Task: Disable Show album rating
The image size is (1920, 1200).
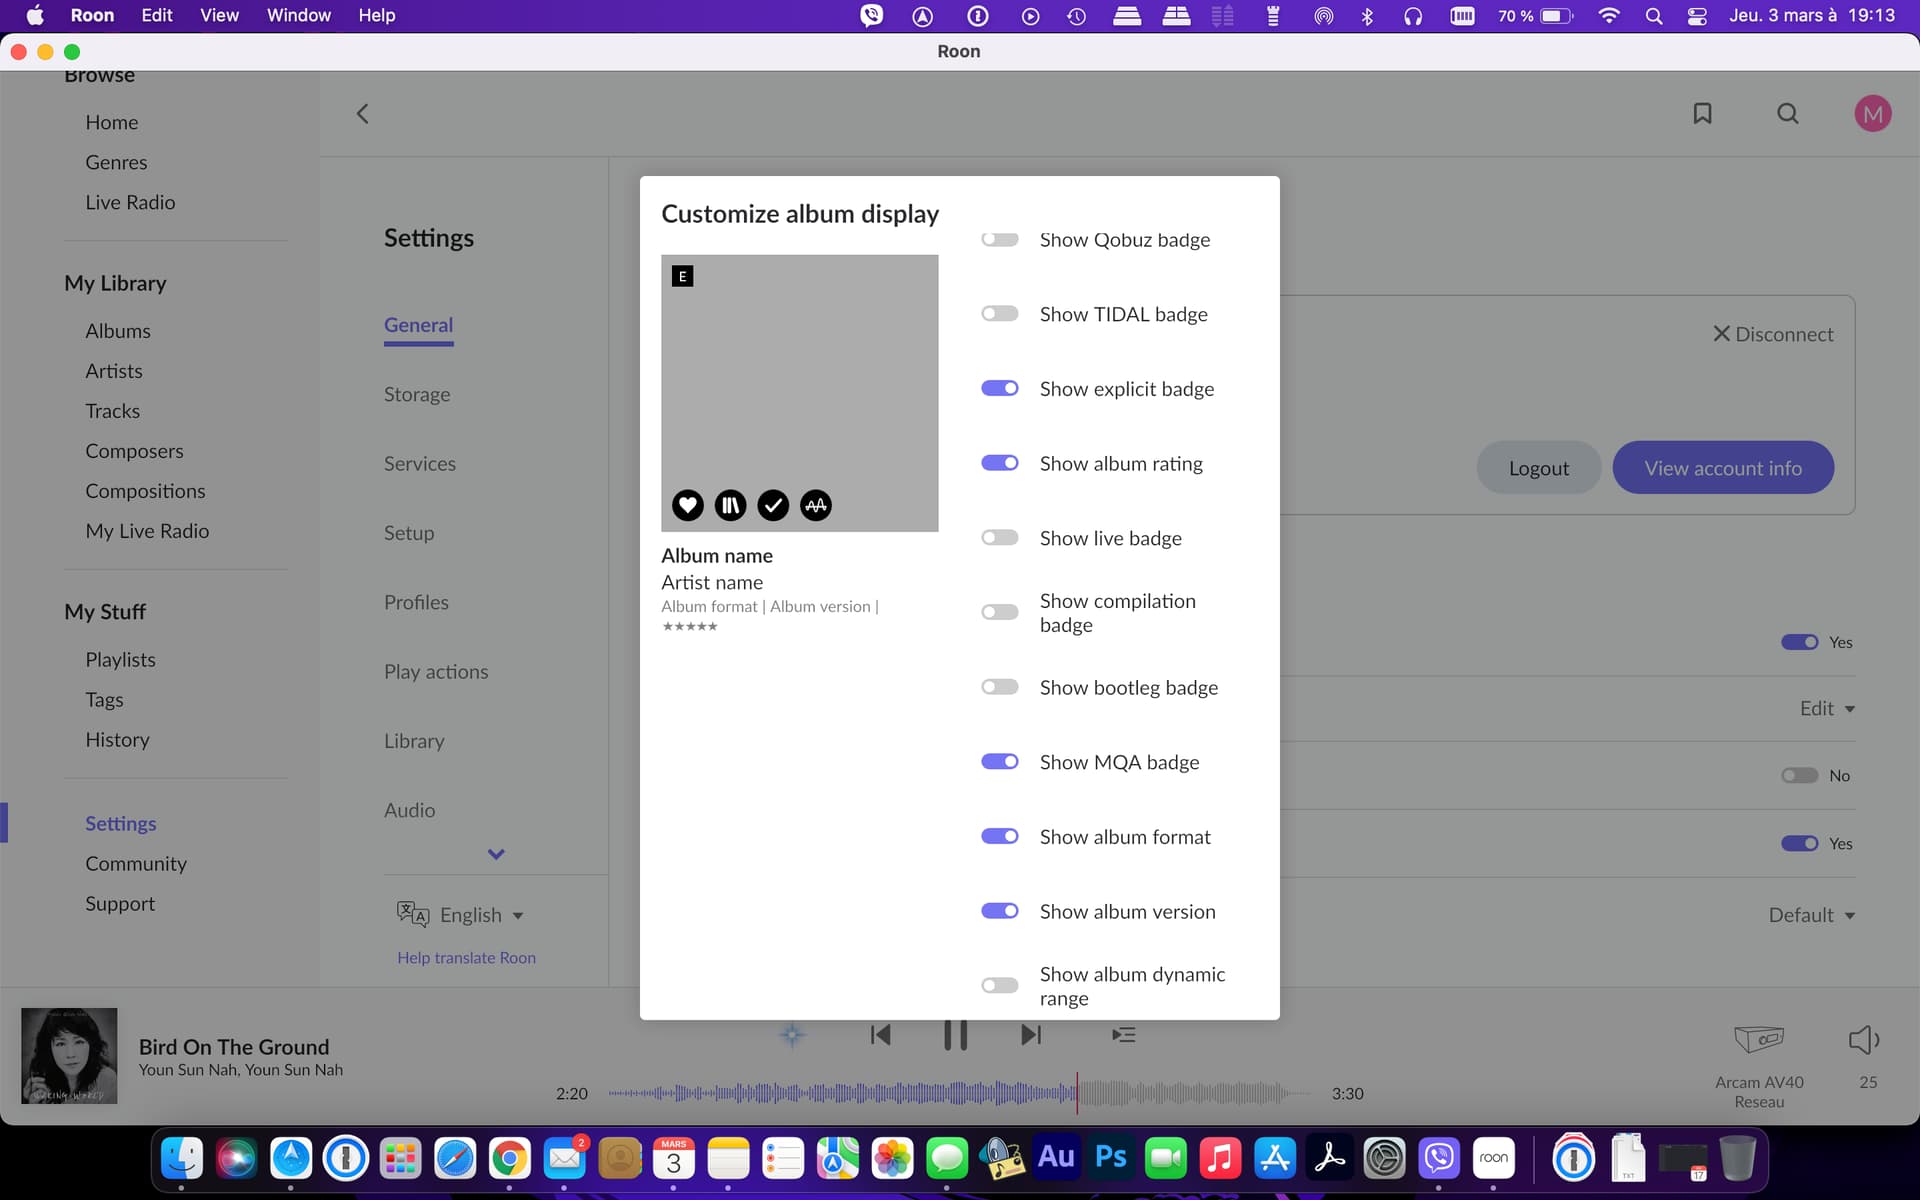Action: pos(1000,463)
